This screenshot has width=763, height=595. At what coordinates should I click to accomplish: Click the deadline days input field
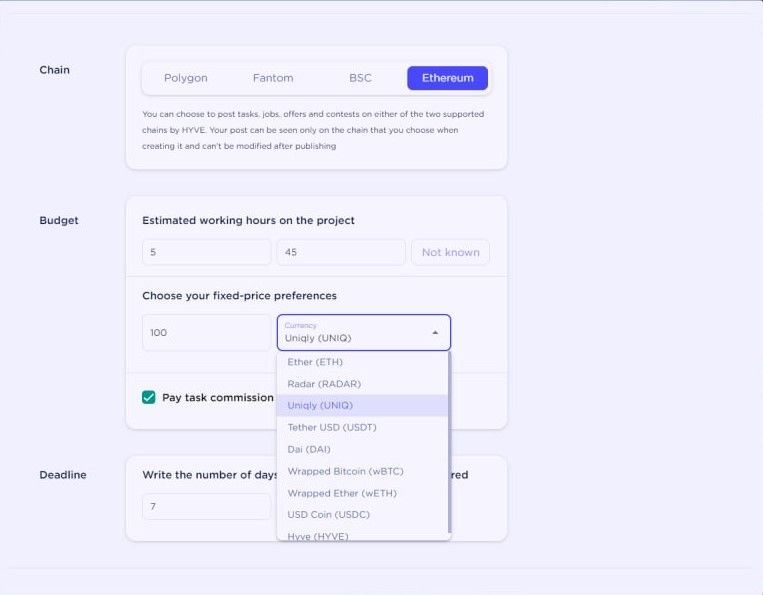click(x=206, y=506)
